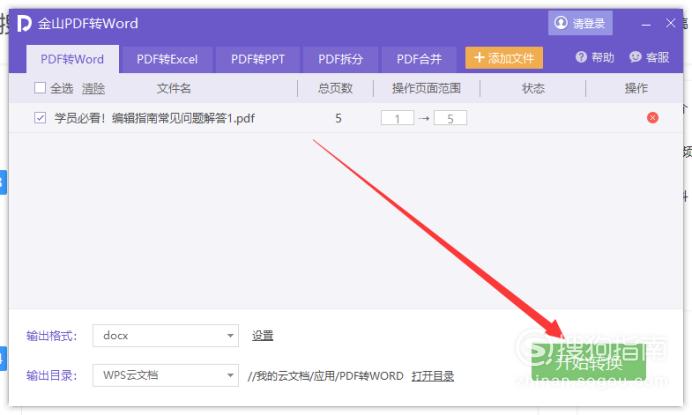The image size is (692, 415).
Task: Switch to PDF转Word tab
Action: point(72,59)
